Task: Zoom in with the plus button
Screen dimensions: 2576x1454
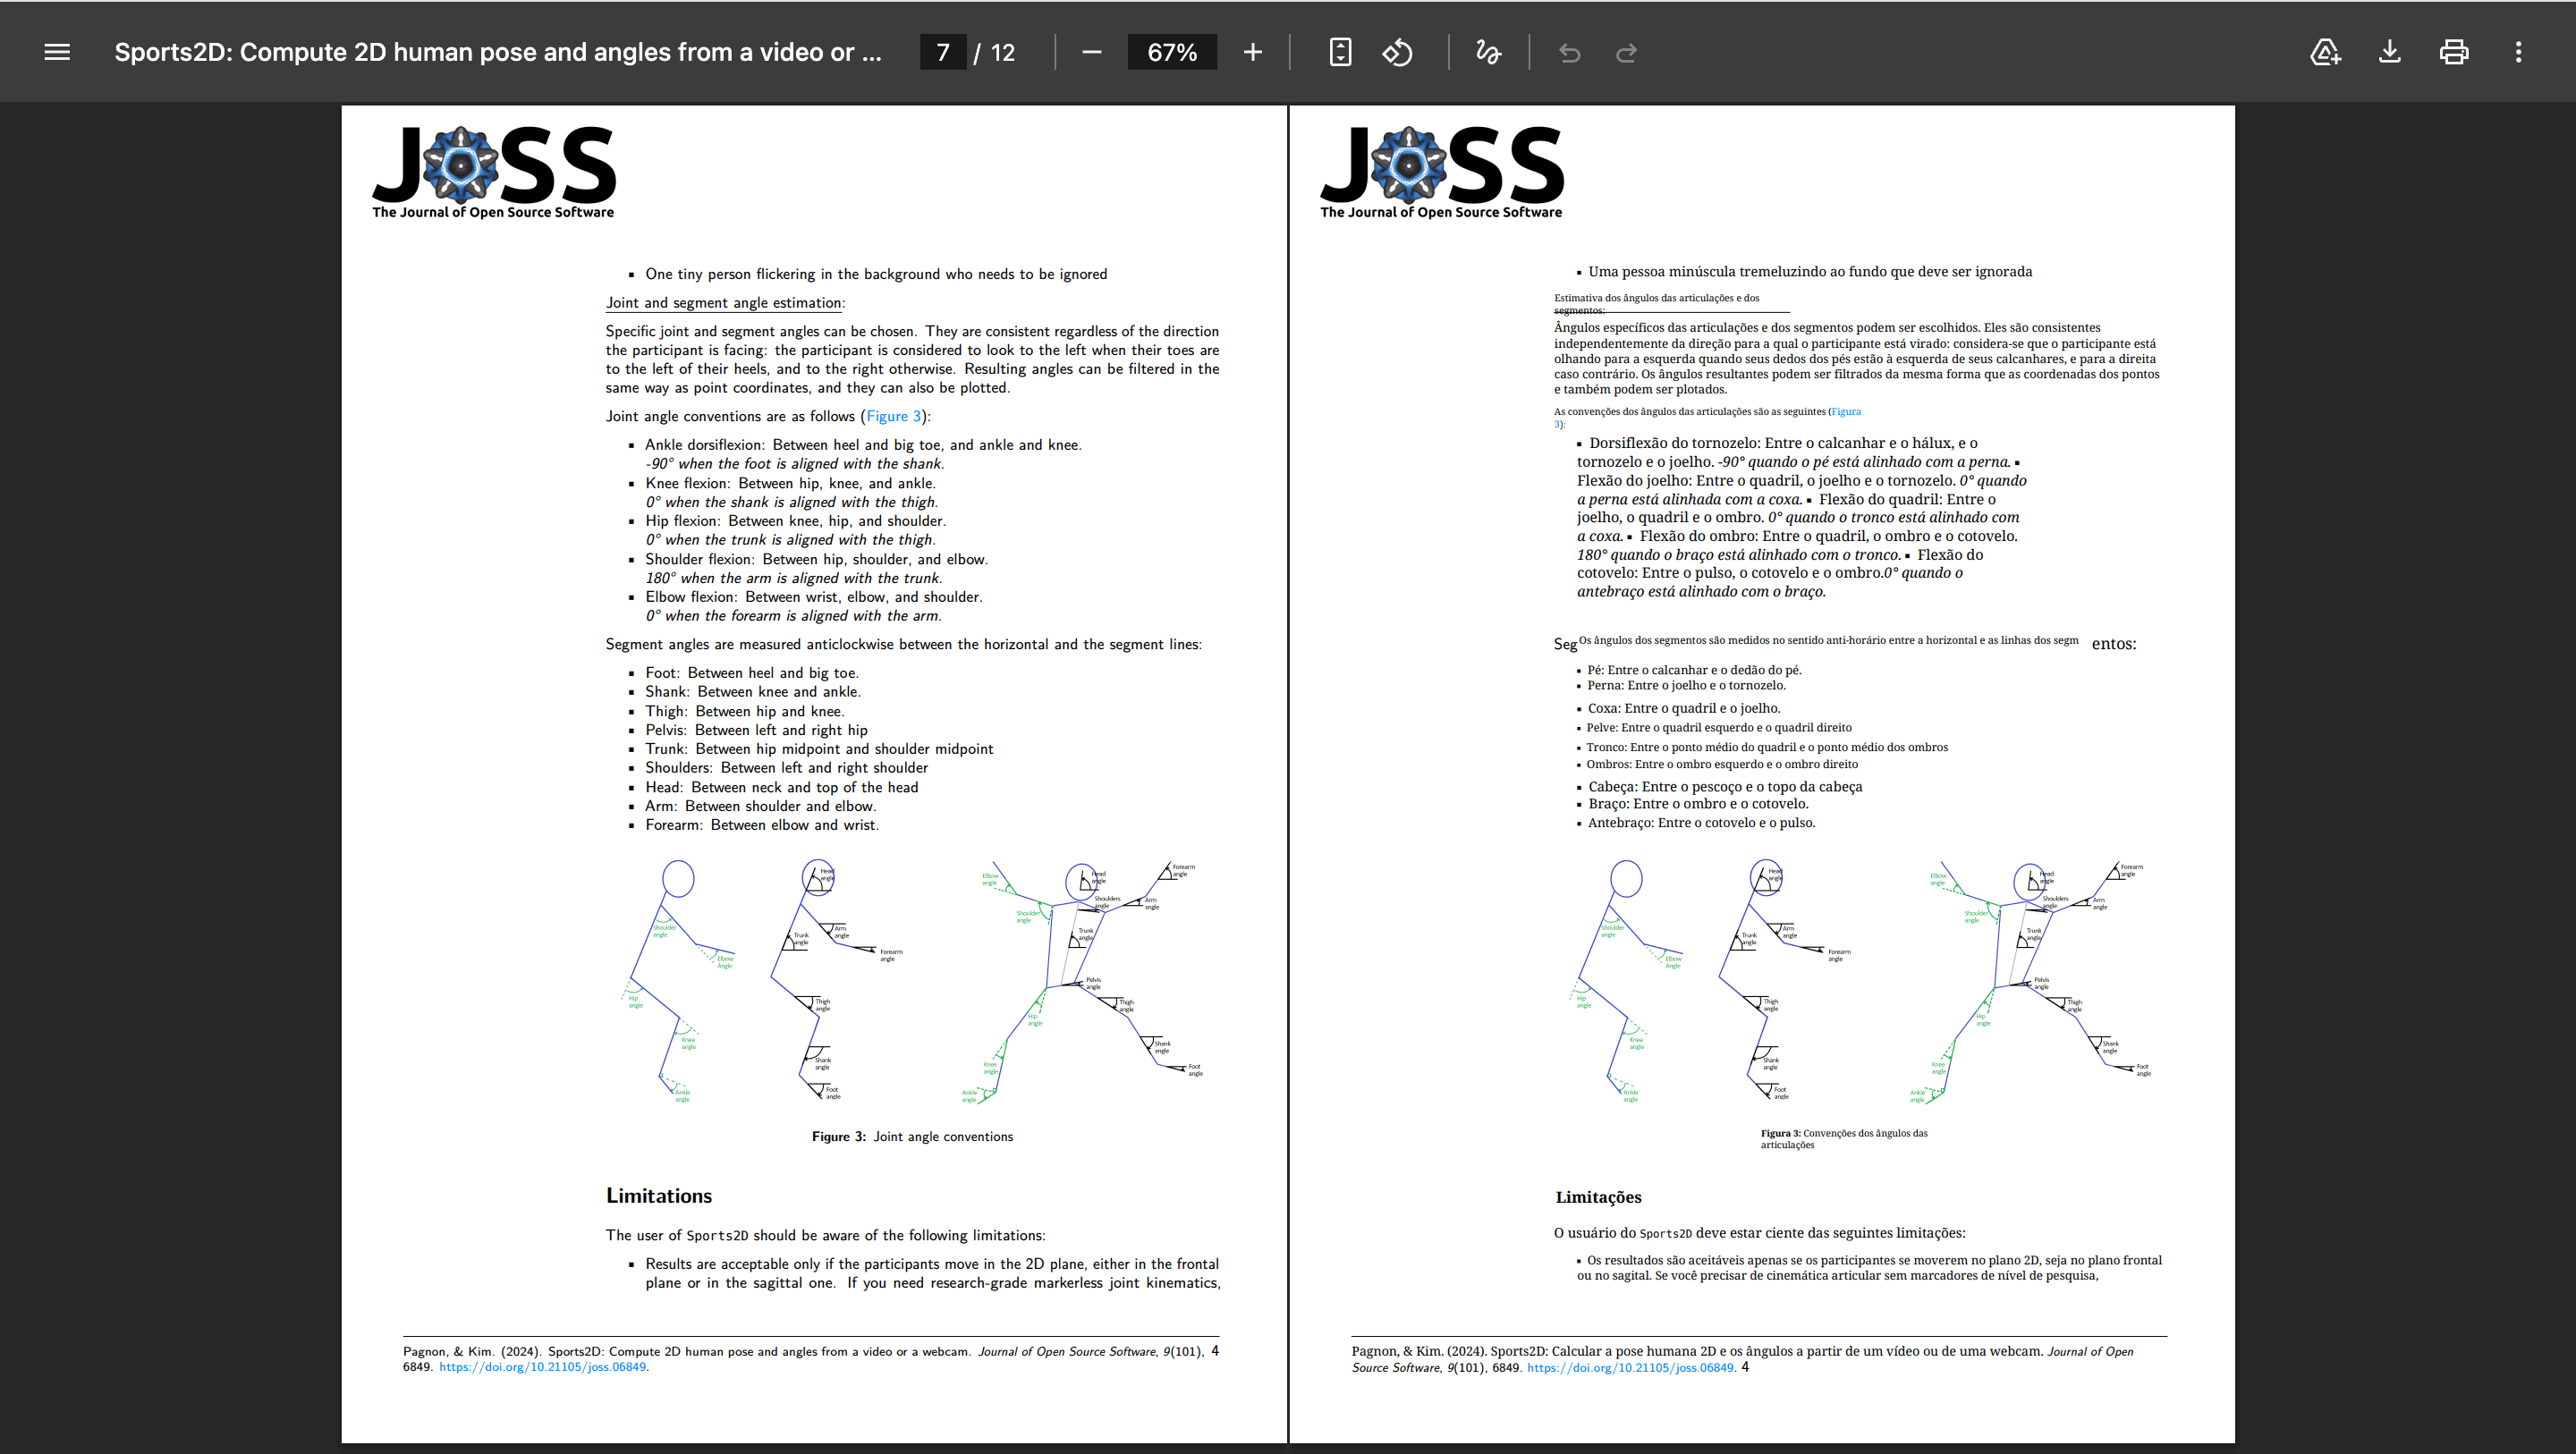Action: coord(1253,52)
